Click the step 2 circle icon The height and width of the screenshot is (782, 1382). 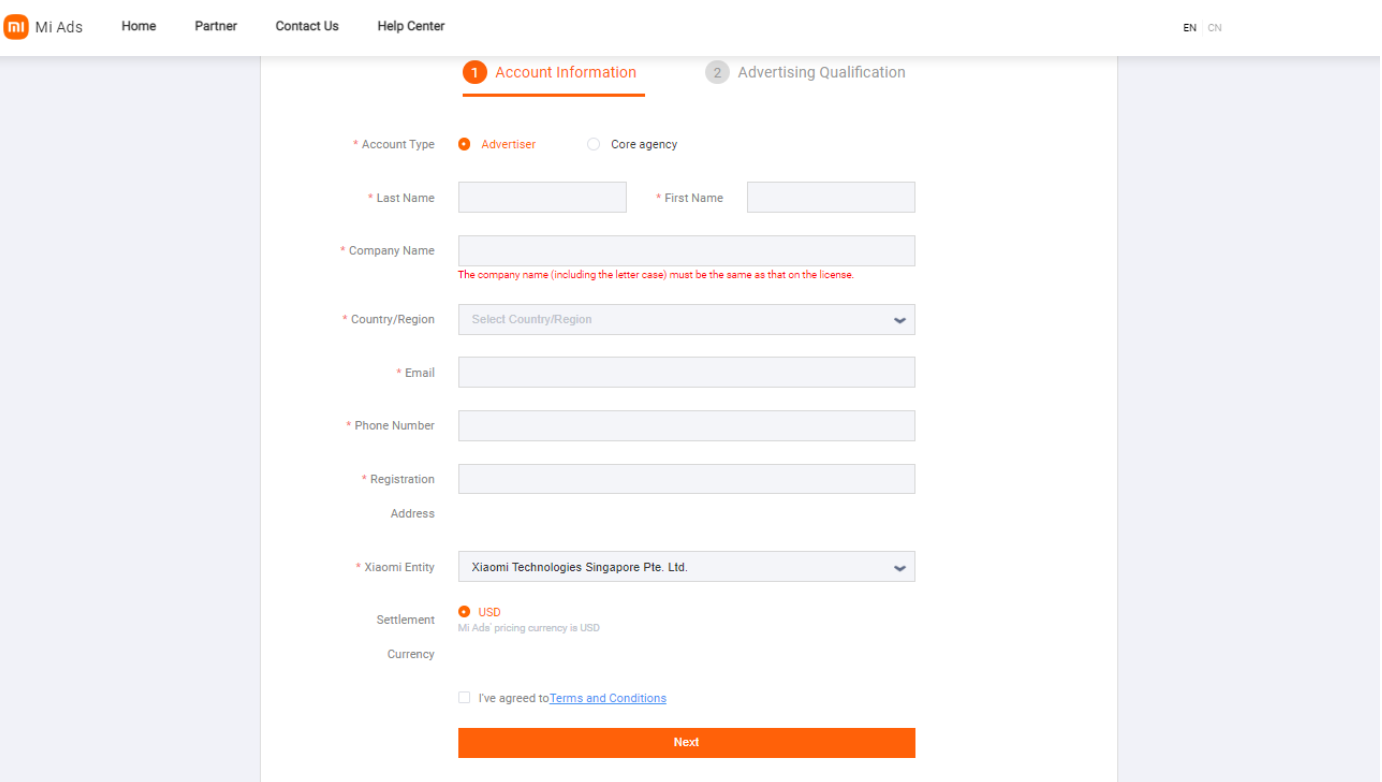[717, 72]
